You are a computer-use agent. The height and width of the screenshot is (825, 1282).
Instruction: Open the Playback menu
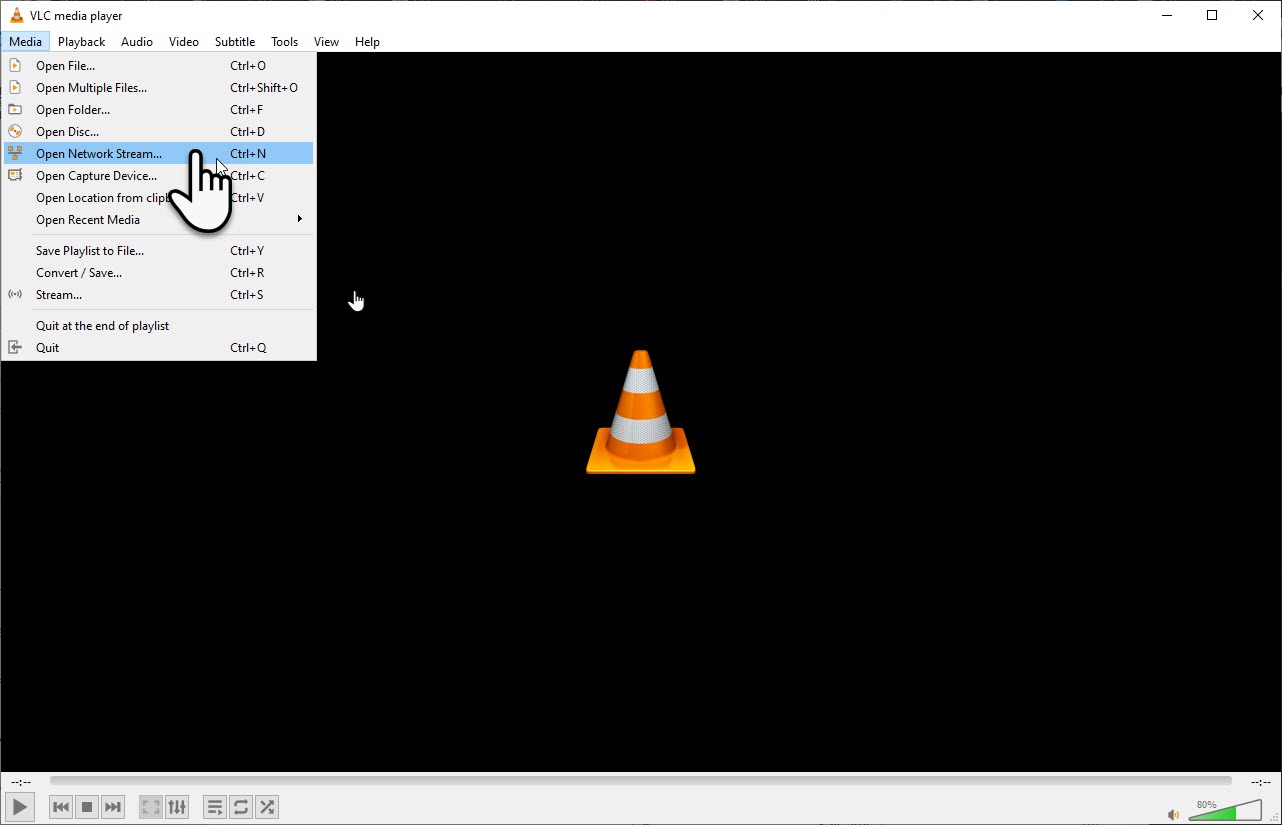pyautogui.click(x=81, y=42)
